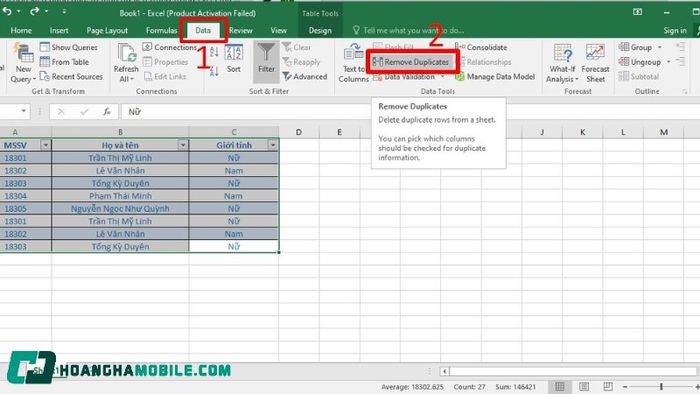Viewport: 700px width, 394px height.
Task: Click Clear filter
Action: 297,47
